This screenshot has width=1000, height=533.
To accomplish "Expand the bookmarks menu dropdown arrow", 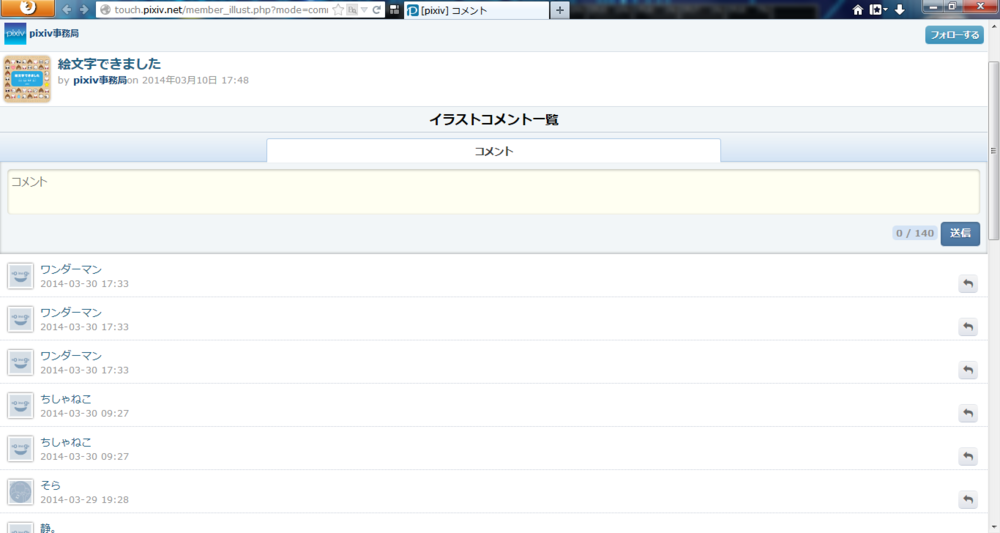I will pyautogui.click(x=885, y=10).
